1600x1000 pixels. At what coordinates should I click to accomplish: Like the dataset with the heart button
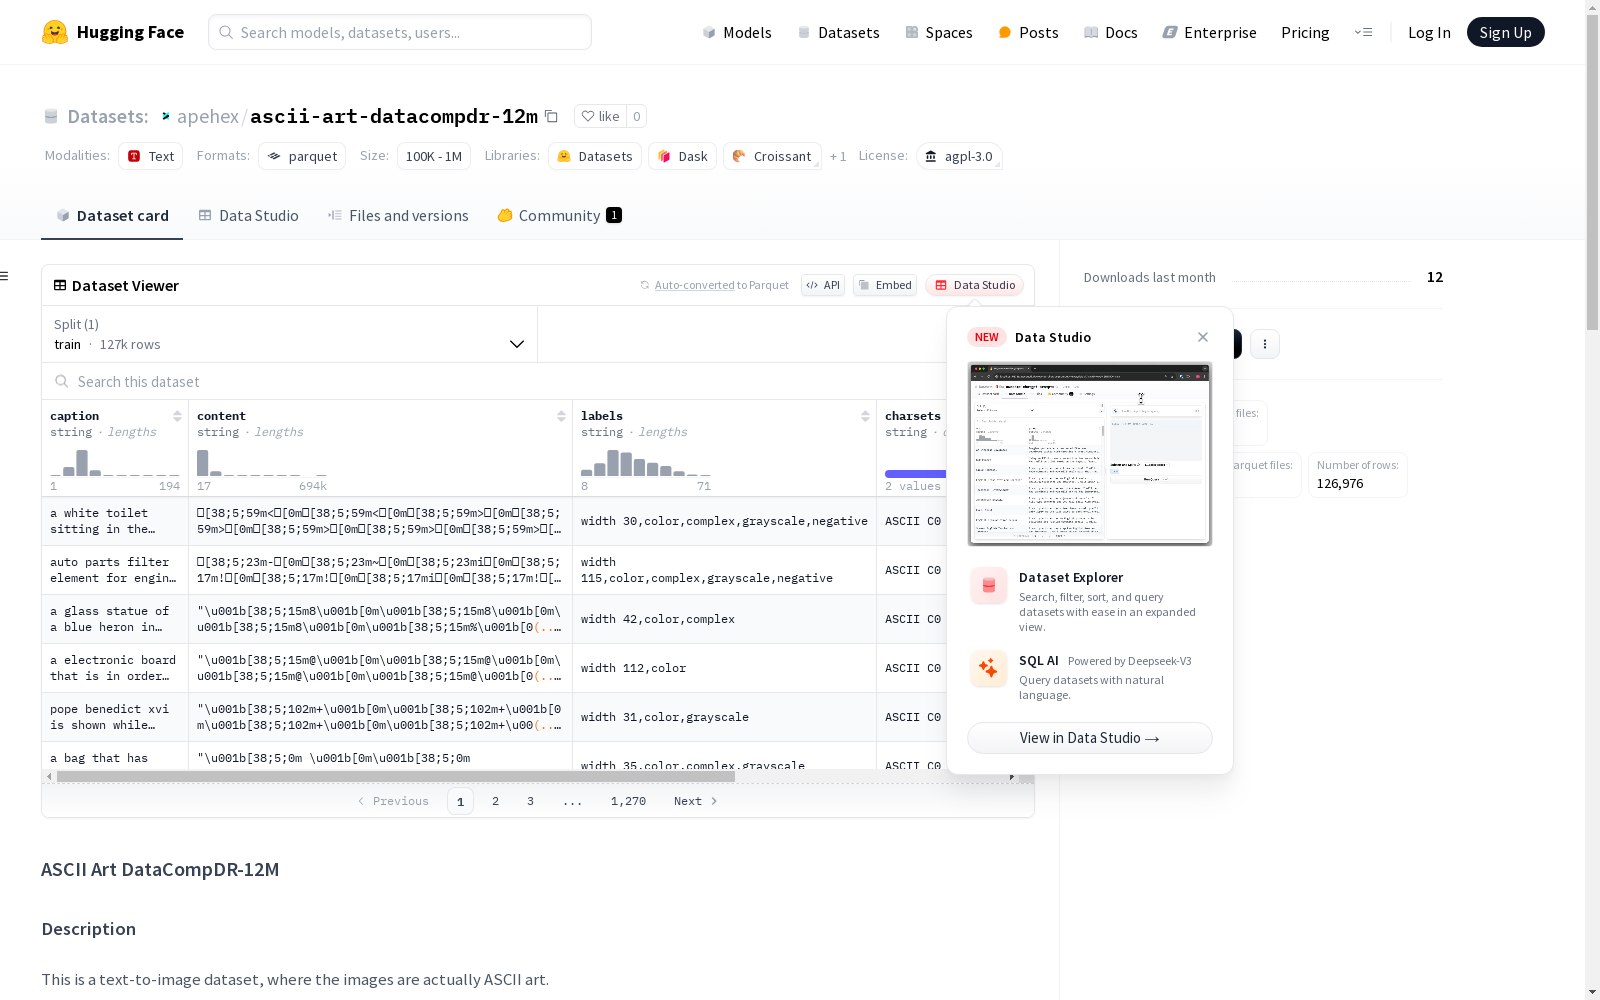[601, 116]
